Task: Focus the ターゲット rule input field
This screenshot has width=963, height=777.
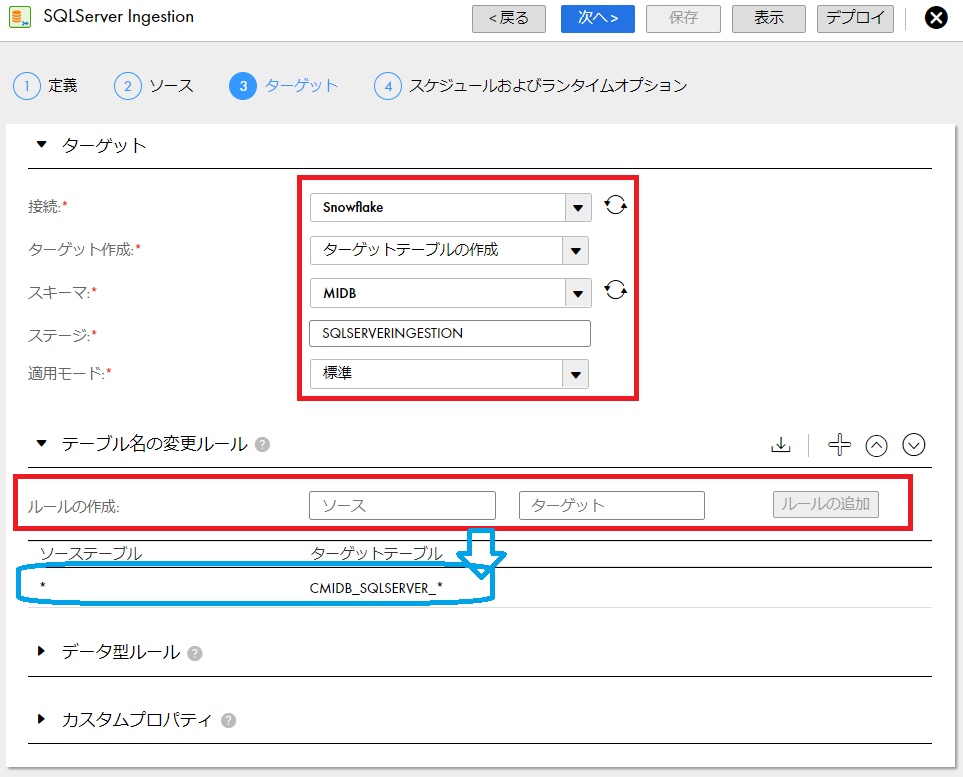Action: pos(612,506)
